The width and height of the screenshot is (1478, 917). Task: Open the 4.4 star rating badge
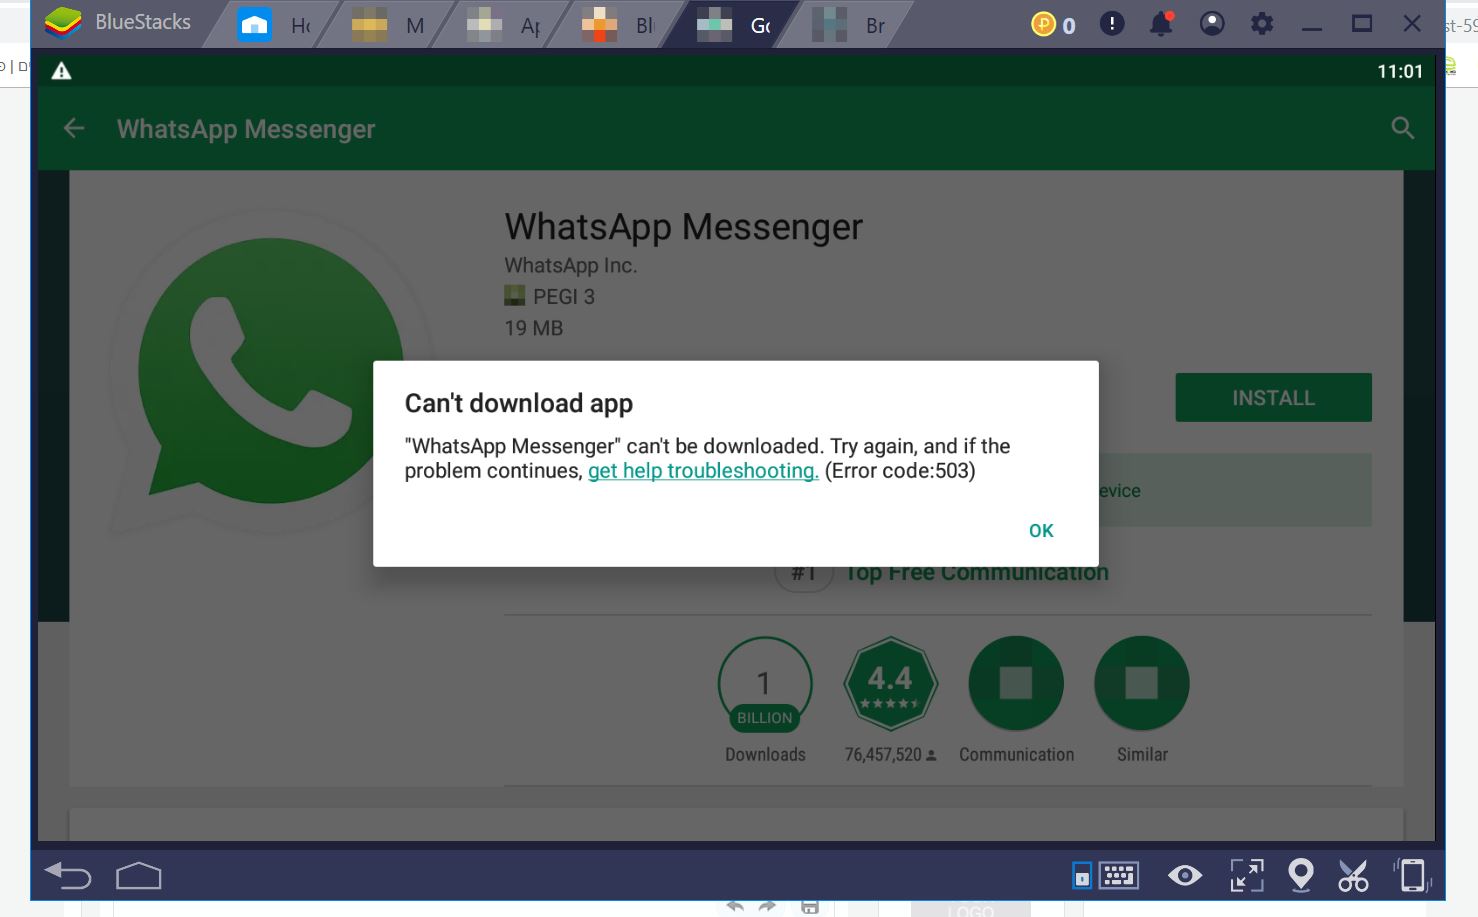click(x=890, y=684)
